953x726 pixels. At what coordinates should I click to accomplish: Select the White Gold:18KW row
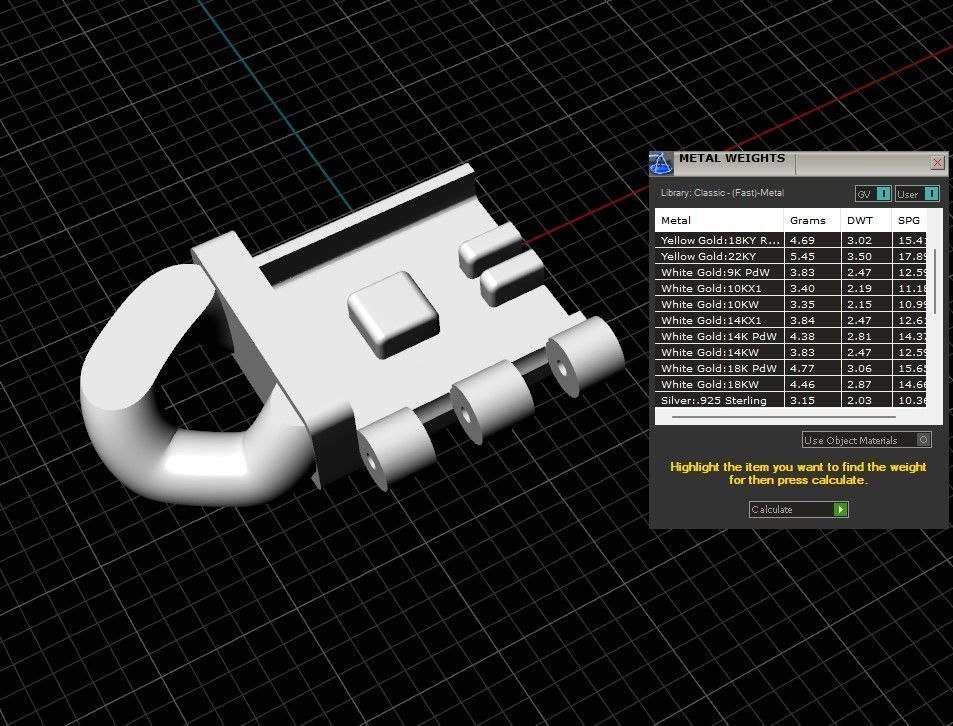[x=790, y=384]
